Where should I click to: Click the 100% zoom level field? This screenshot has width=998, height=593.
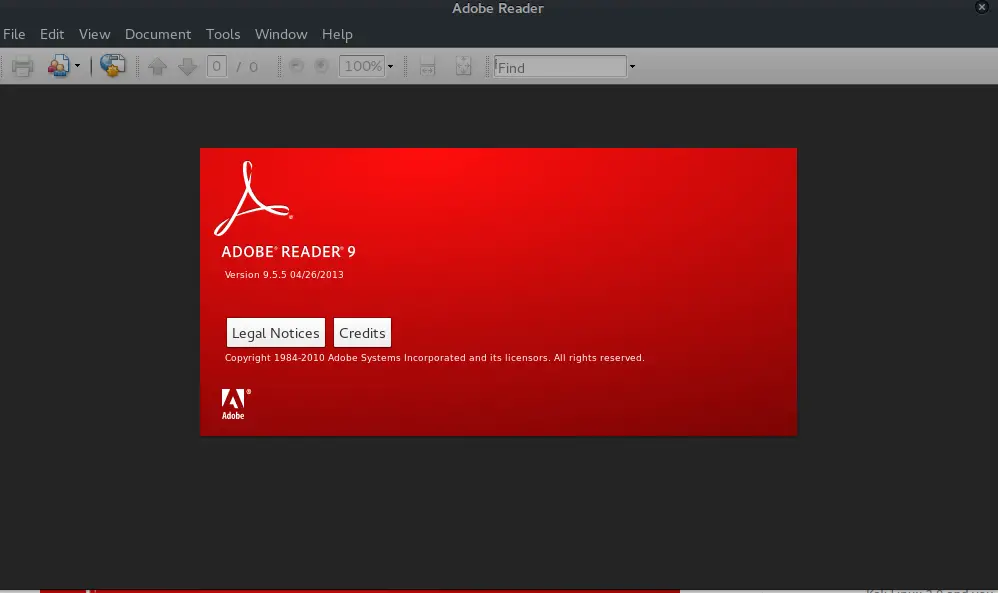362,66
